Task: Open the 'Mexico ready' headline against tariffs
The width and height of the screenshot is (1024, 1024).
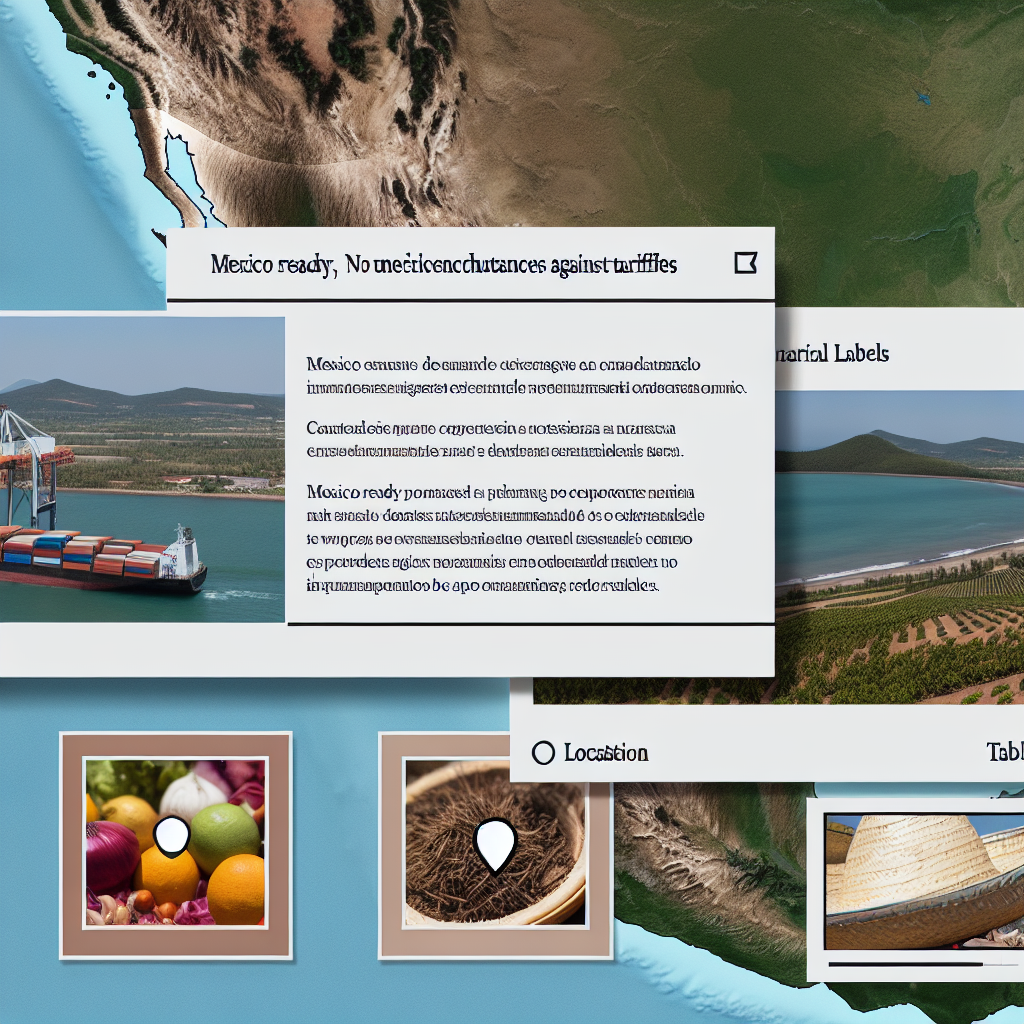Action: [x=444, y=265]
